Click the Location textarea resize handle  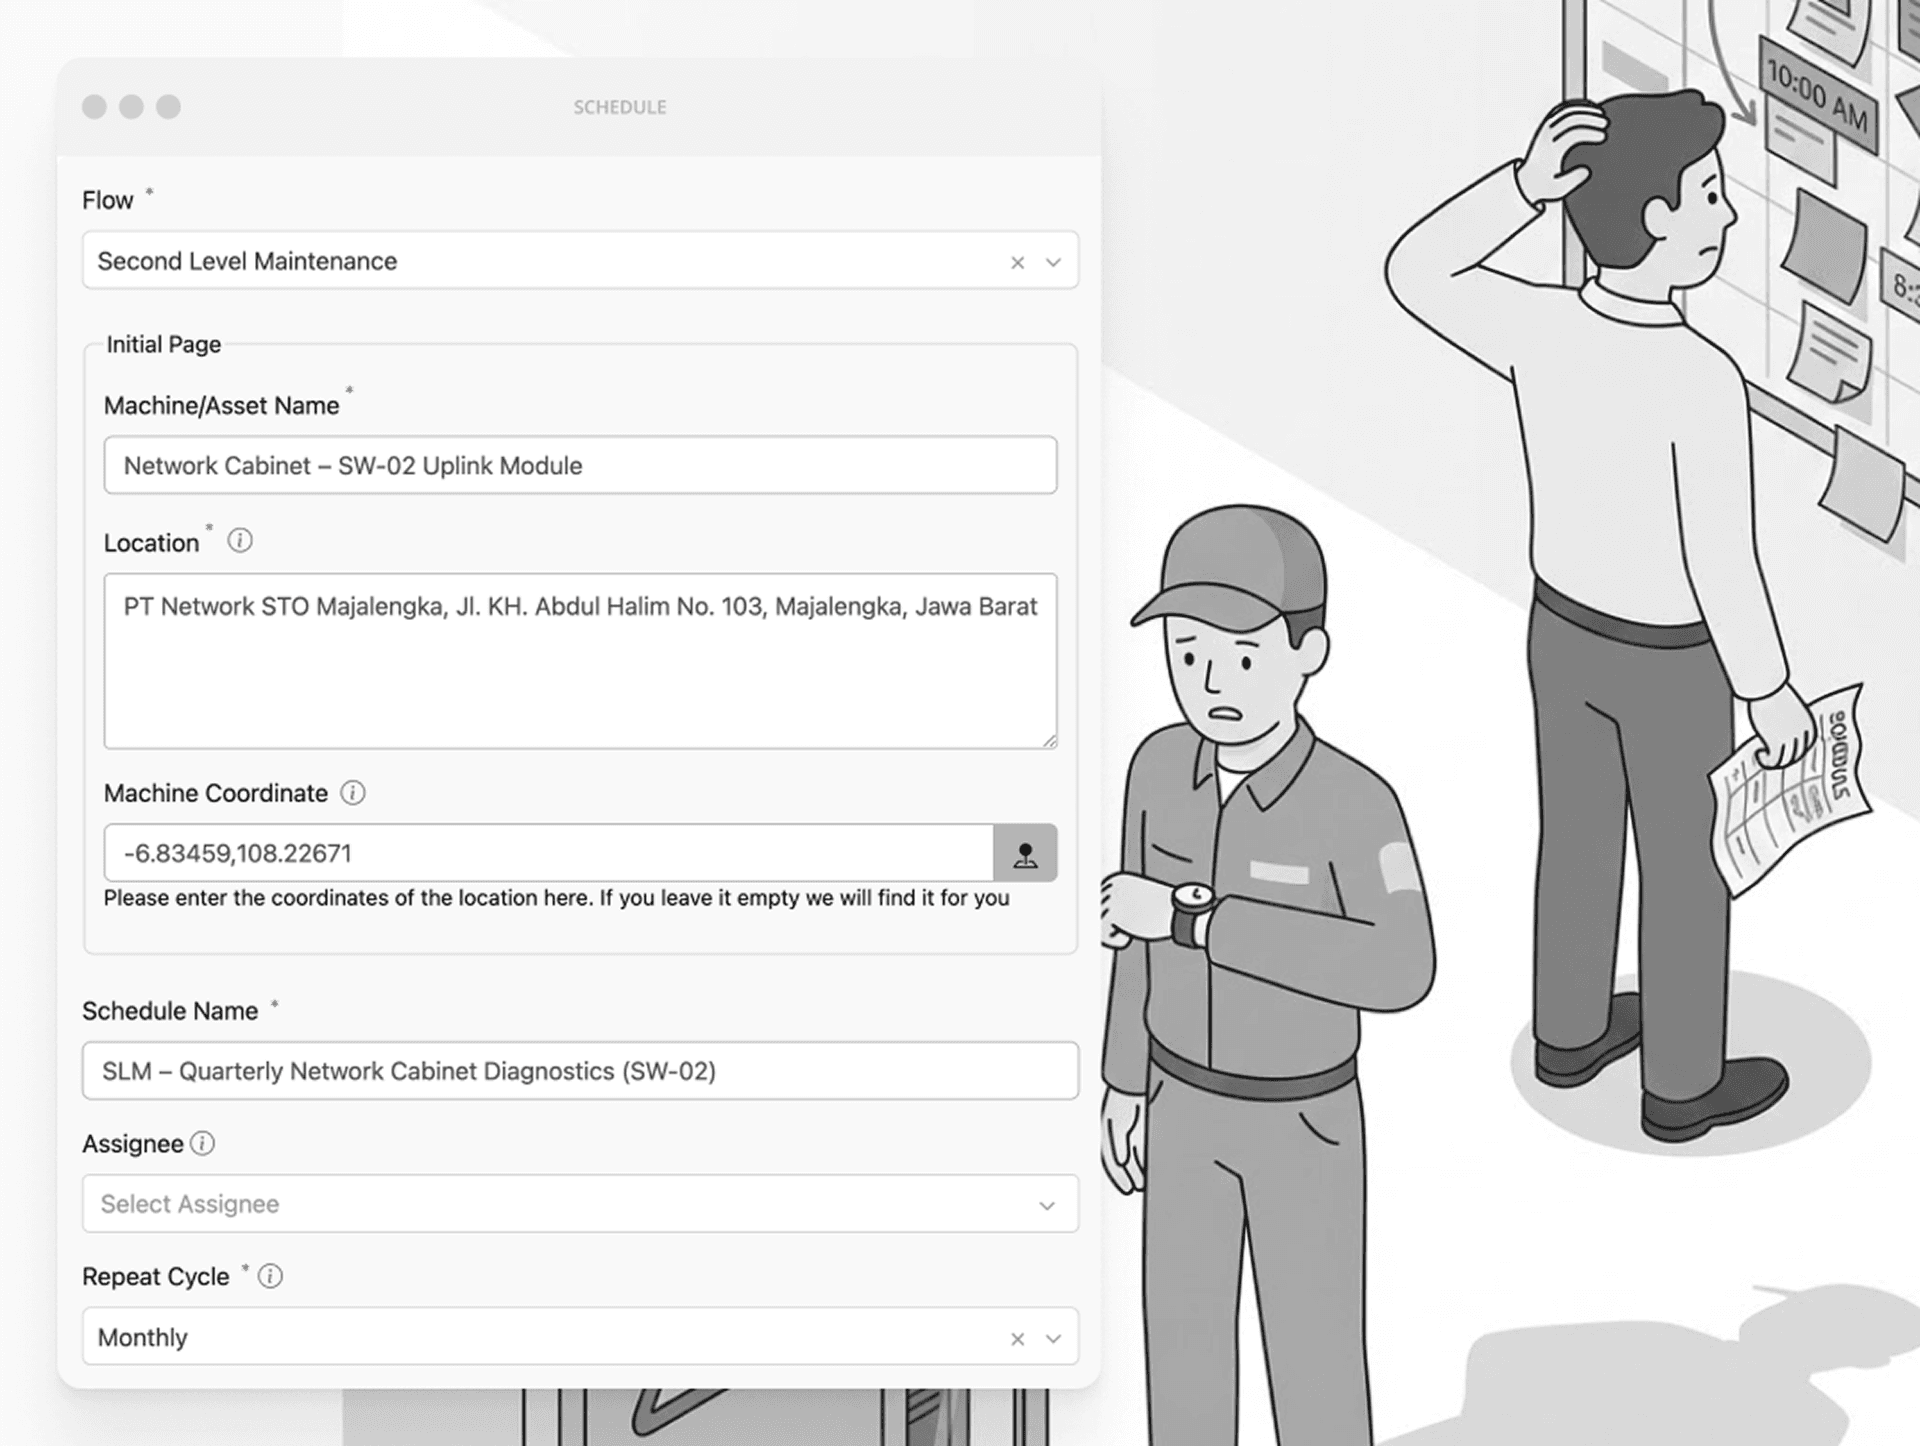1049,740
